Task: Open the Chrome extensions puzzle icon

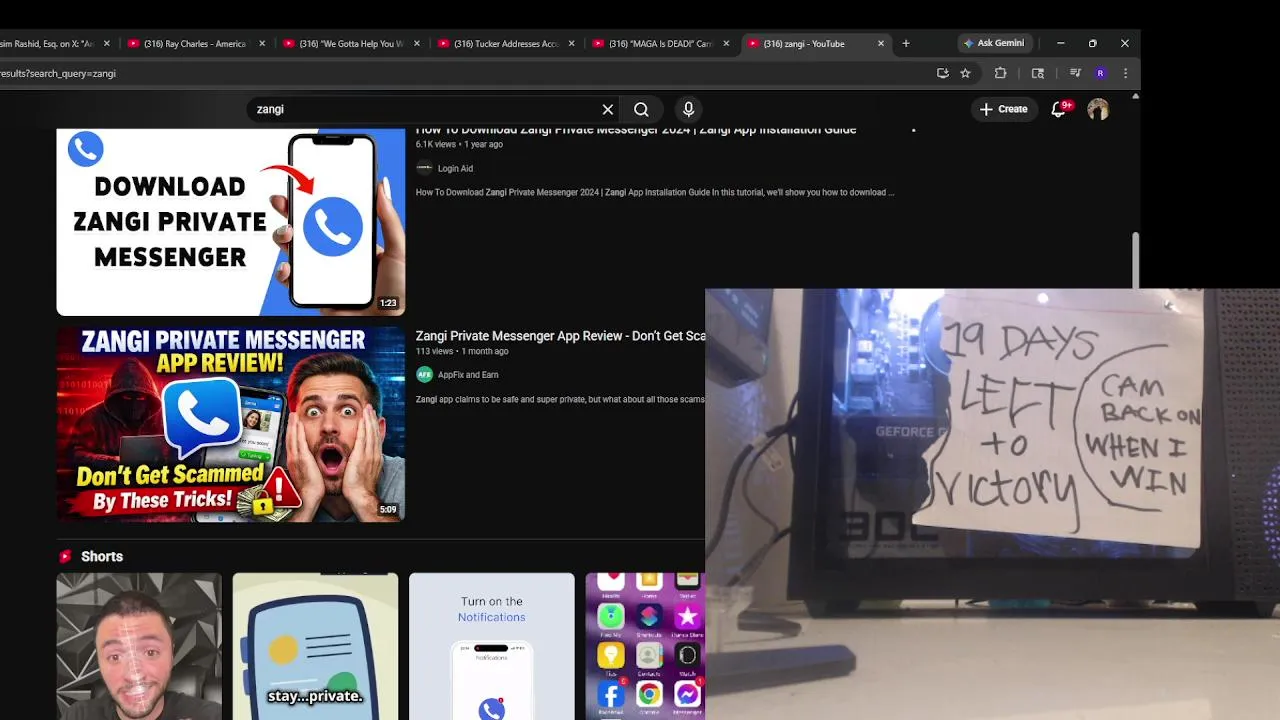Action: coord(1000,73)
